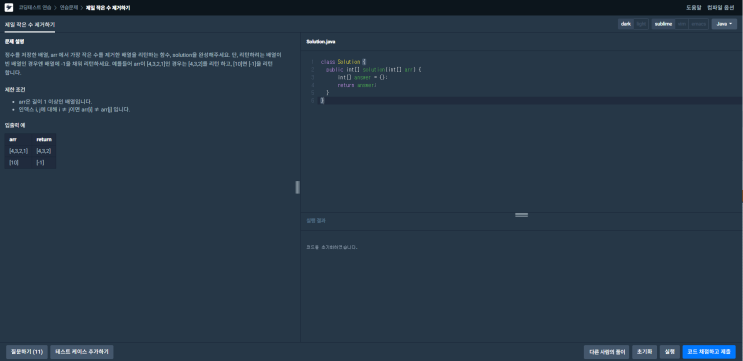
Task: Open the Java language dropdown
Action: (724, 24)
